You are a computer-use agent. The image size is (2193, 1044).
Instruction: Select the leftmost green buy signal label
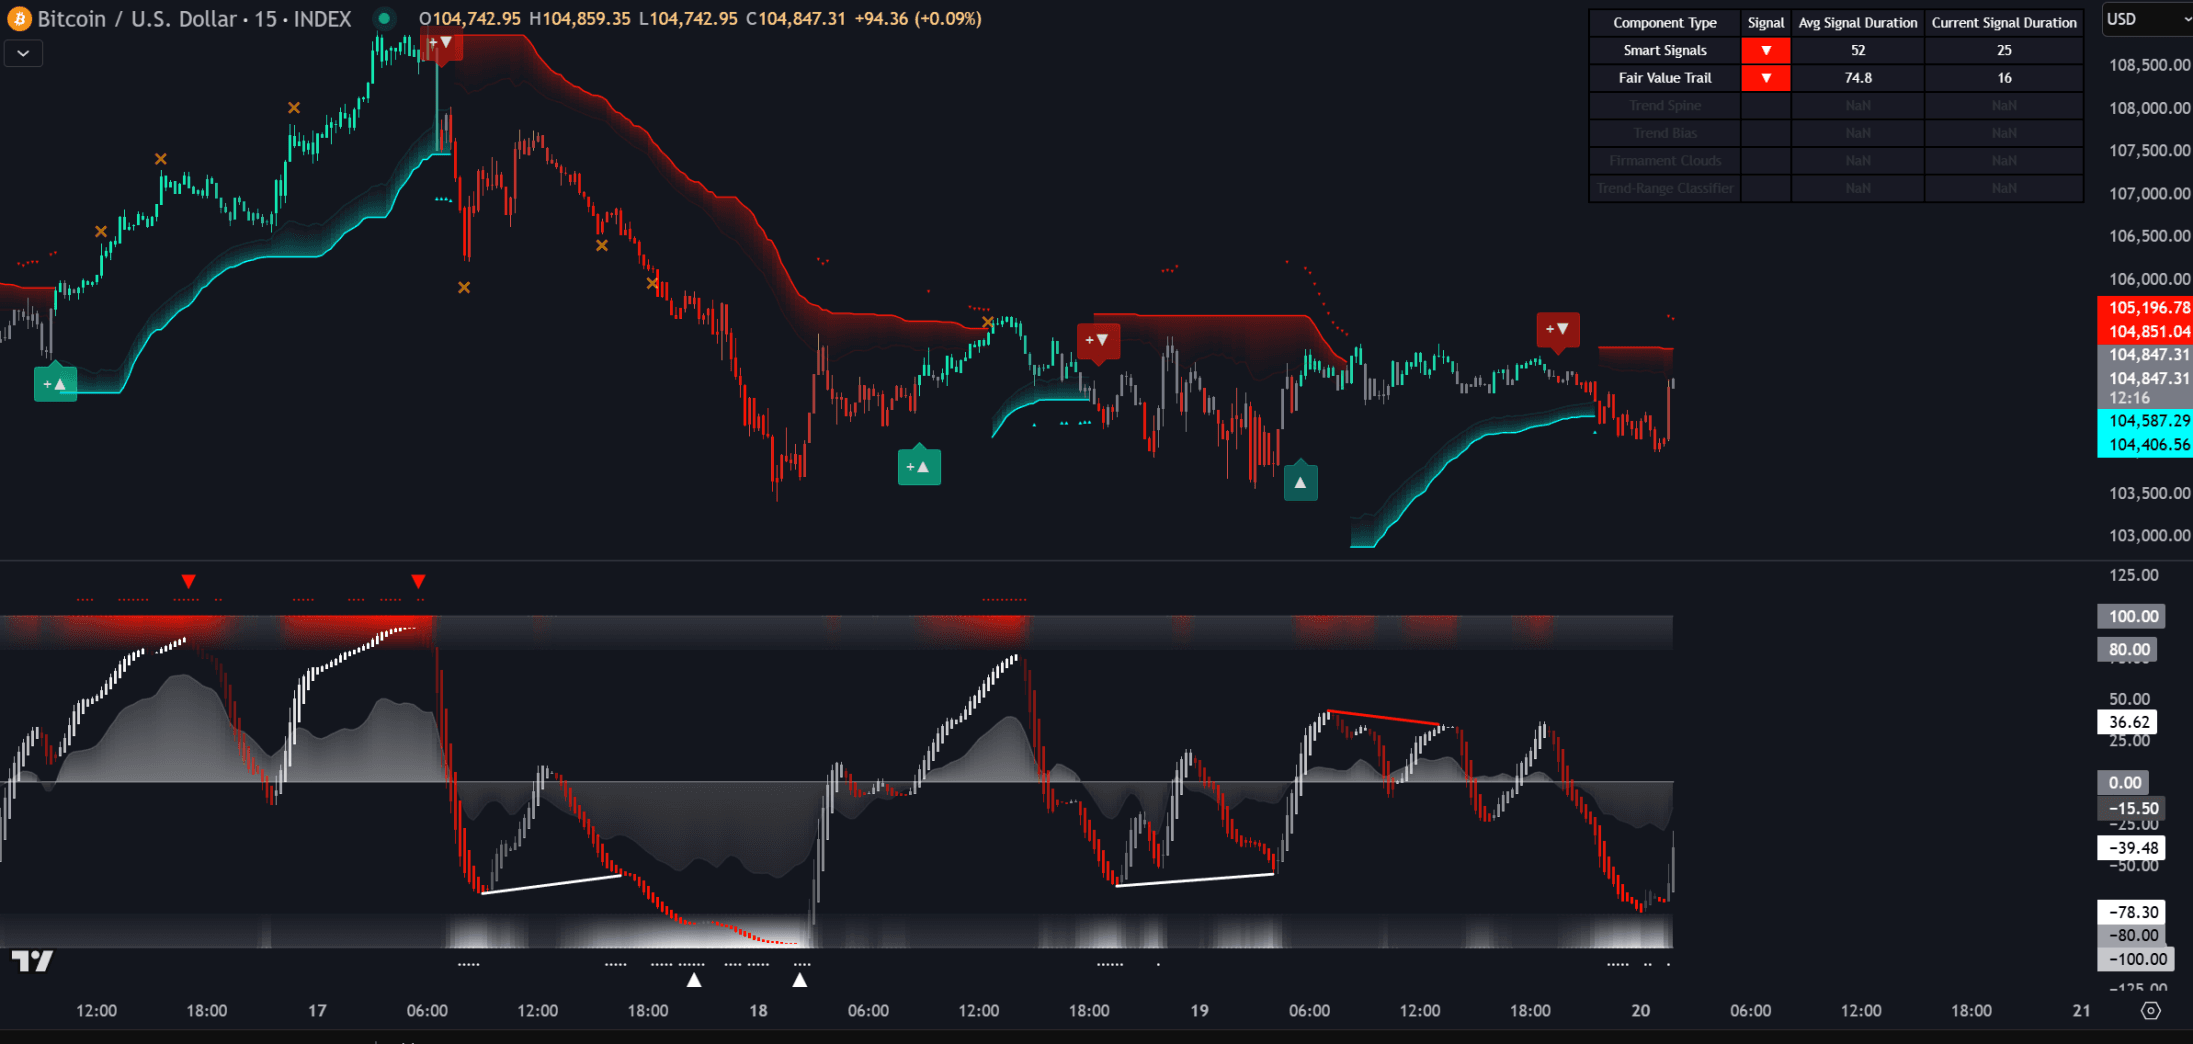(x=55, y=384)
